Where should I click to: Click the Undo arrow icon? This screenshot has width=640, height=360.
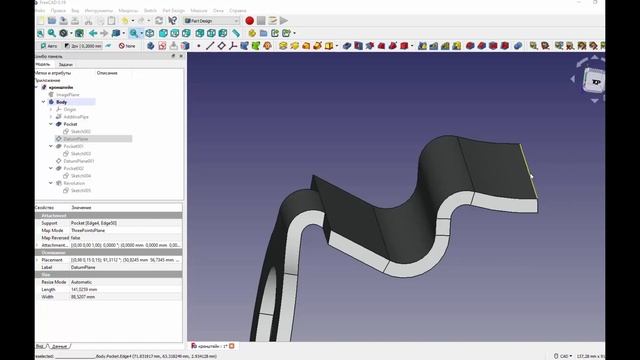click(x=124, y=20)
